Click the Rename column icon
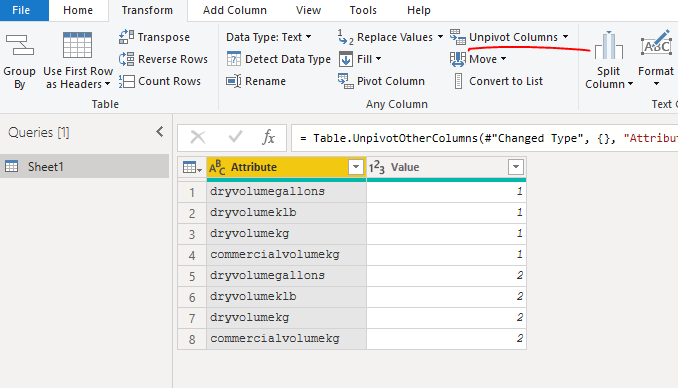Screen dimensions: 678x388 point(234,81)
